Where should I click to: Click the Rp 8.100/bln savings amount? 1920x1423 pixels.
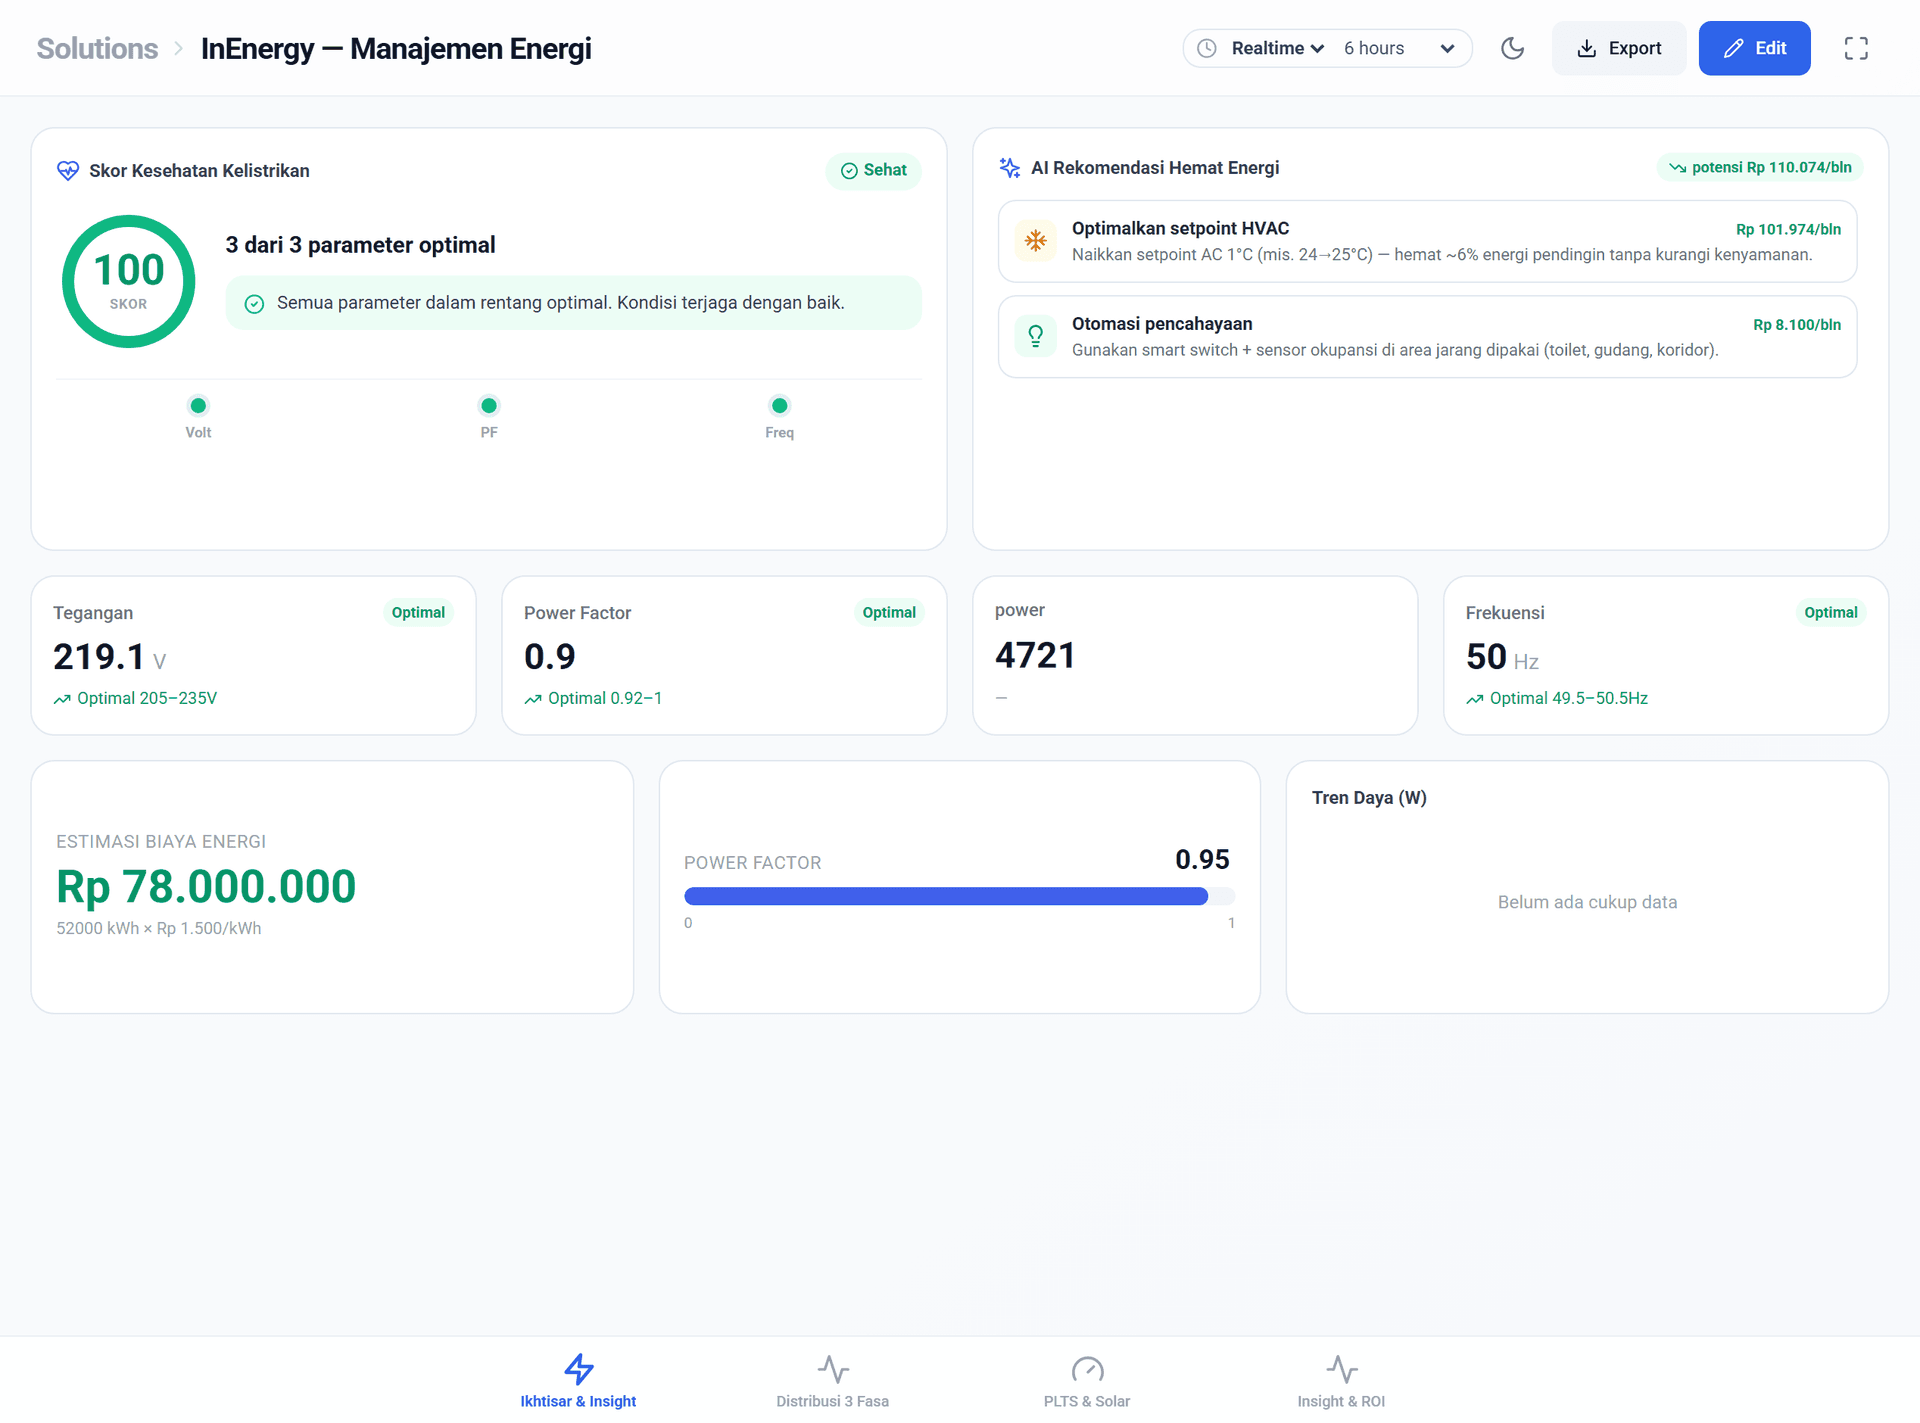(1797, 325)
